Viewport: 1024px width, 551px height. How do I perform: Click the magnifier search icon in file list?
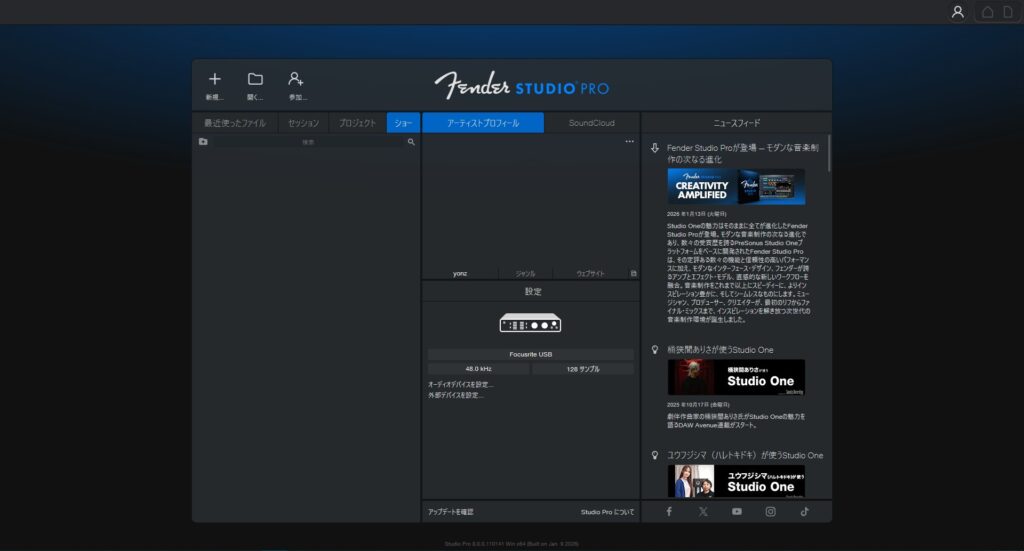pos(411,142)
